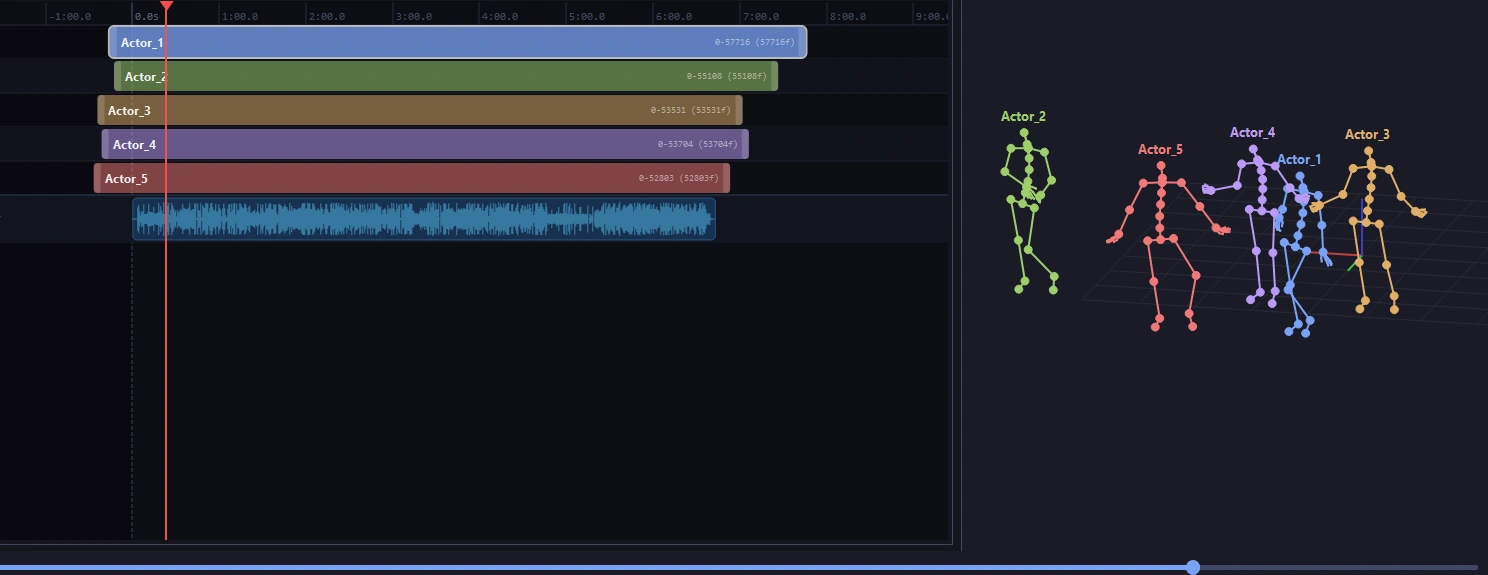Click the 4:00.0 mark on the ruler

[500, 17]
